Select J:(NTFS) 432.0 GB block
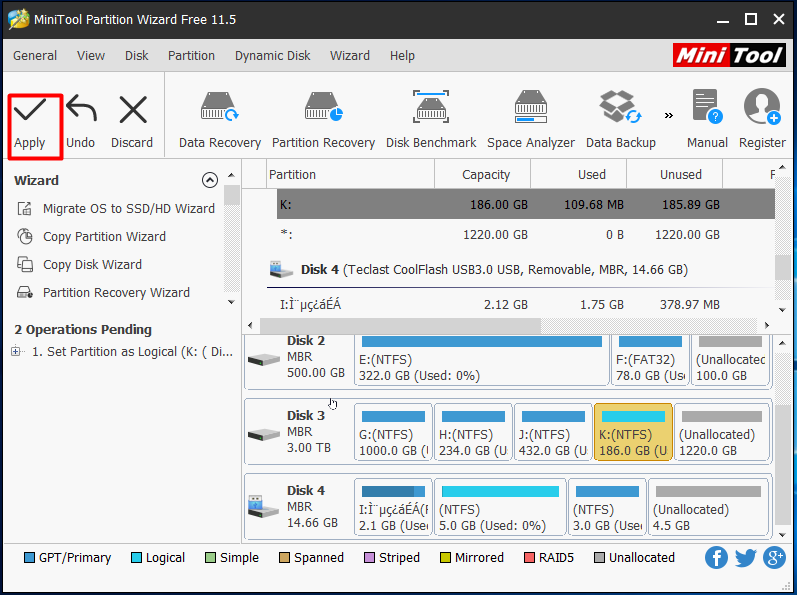This screenshot has height=595, width=797. point(553,432)
